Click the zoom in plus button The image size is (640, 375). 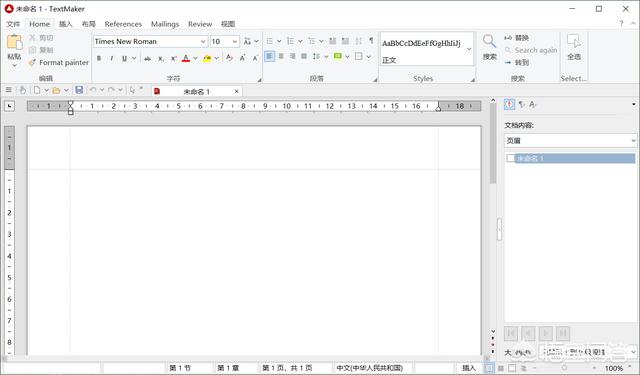(594, 368)
